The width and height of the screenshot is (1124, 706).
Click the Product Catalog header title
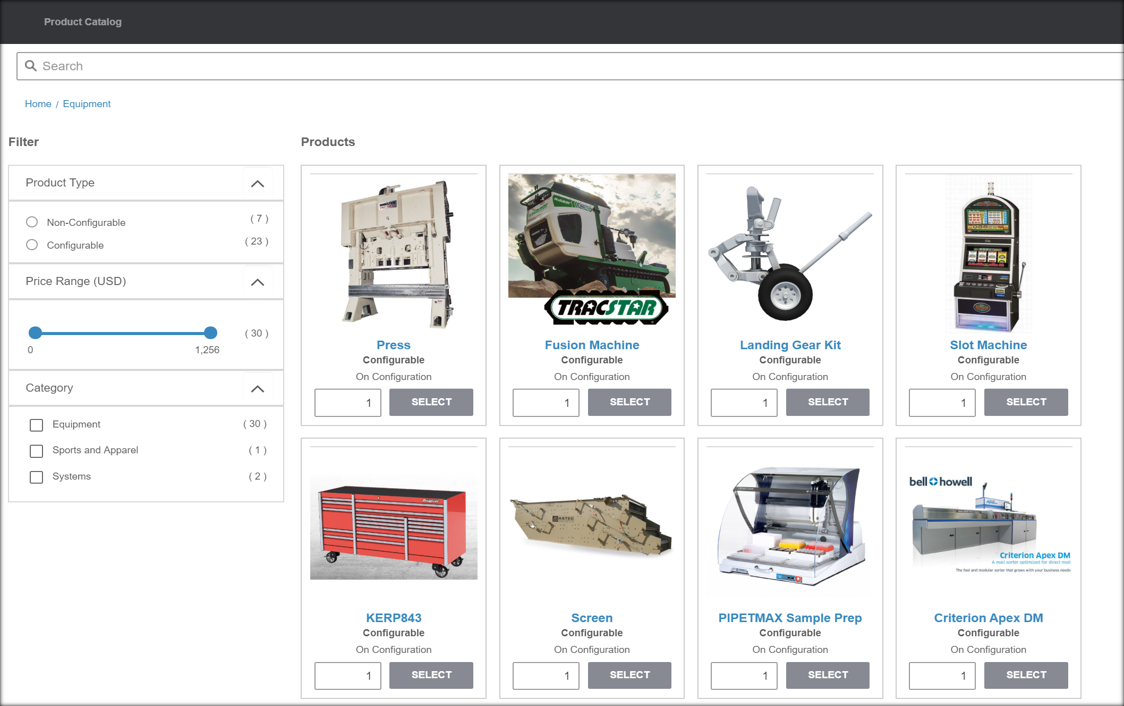pyautogui.click(x=82, y=22)
